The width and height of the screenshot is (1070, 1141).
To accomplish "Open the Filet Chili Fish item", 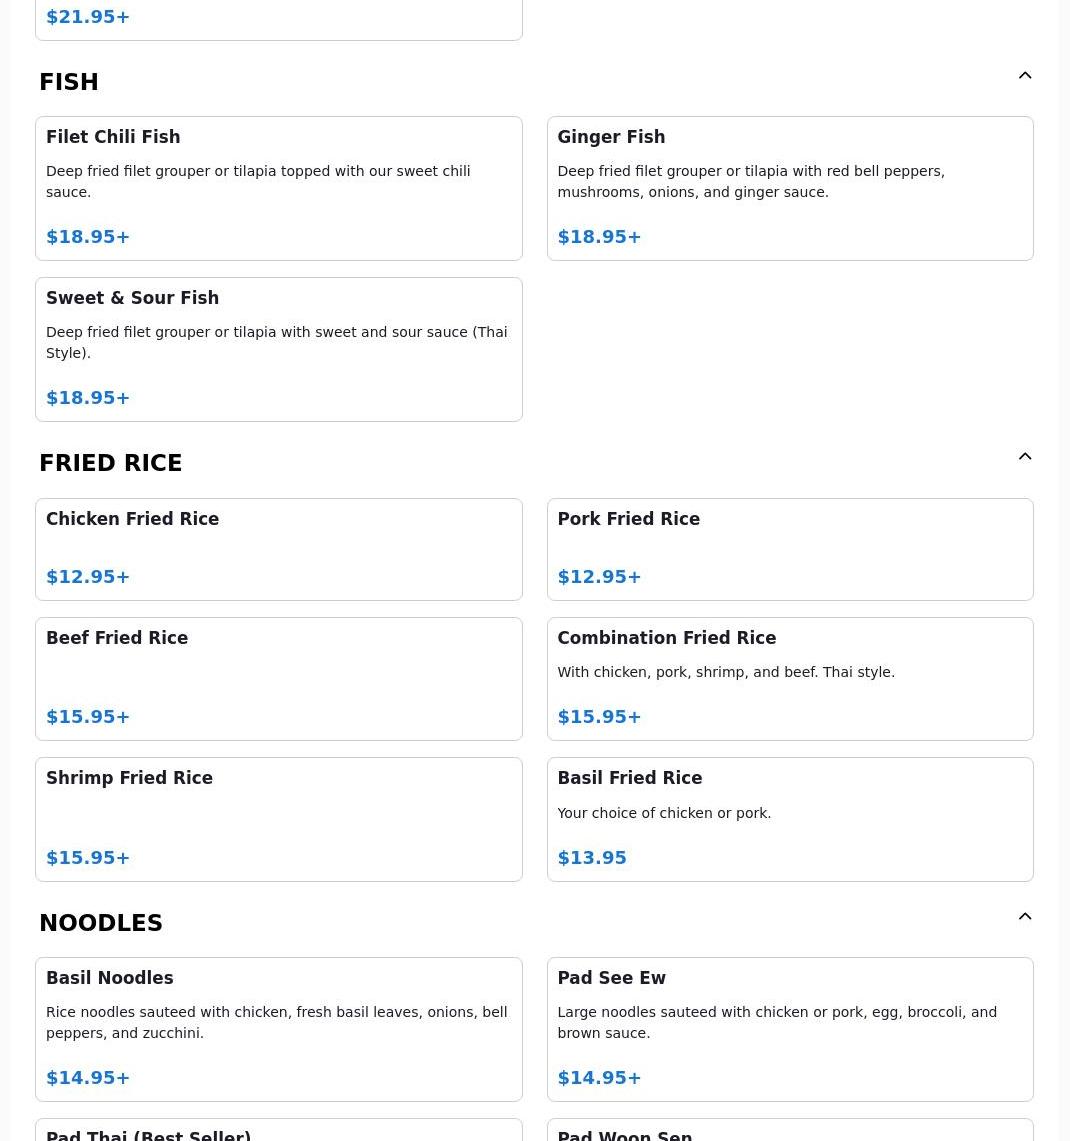I will click(x=278, y=188).
